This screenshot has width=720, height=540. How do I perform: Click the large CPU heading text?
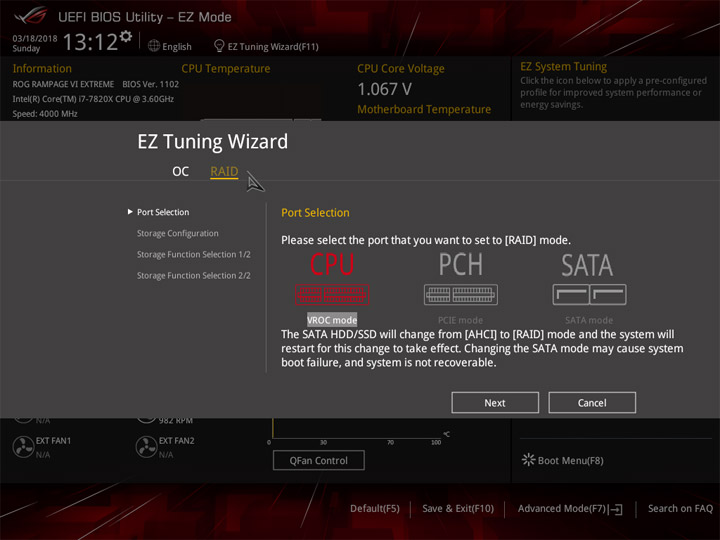click(332, 264)
